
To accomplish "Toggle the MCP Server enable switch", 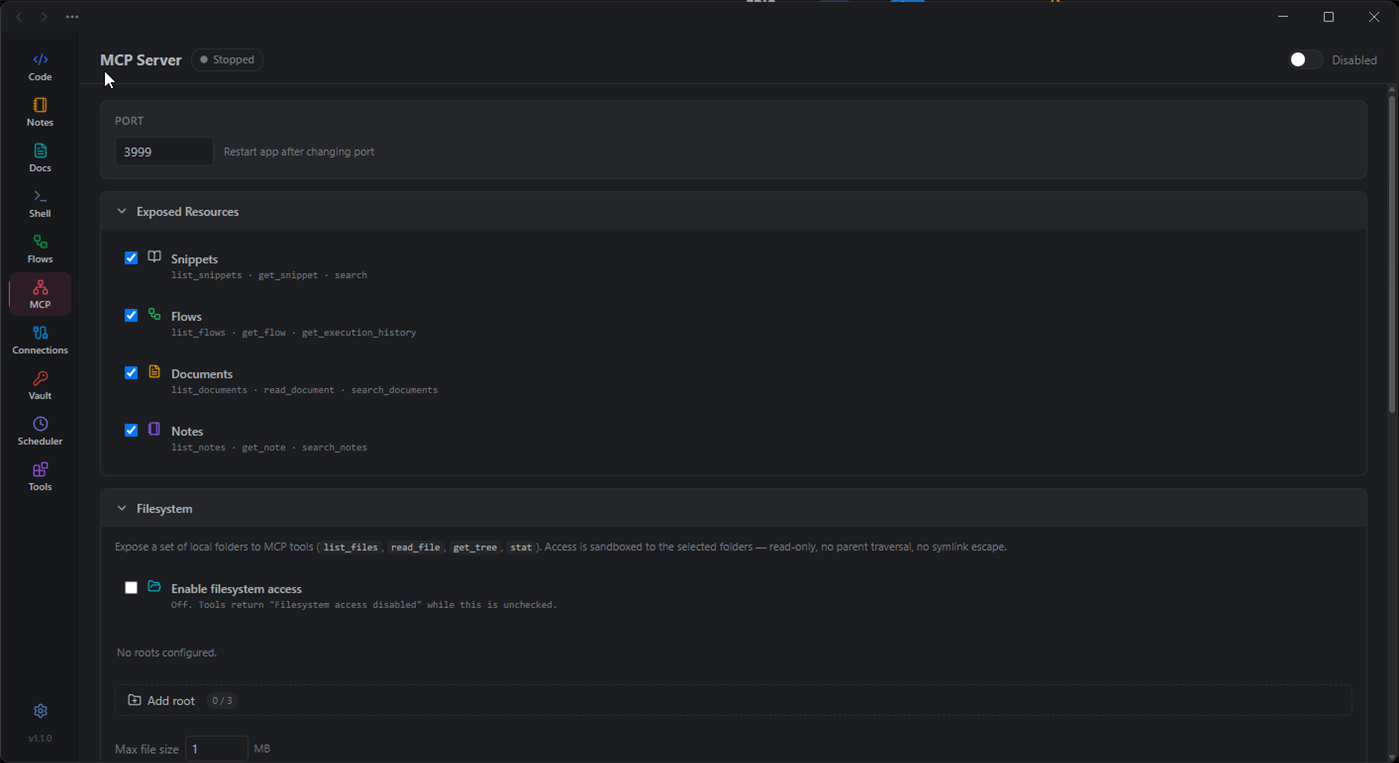I will 1306,60.
